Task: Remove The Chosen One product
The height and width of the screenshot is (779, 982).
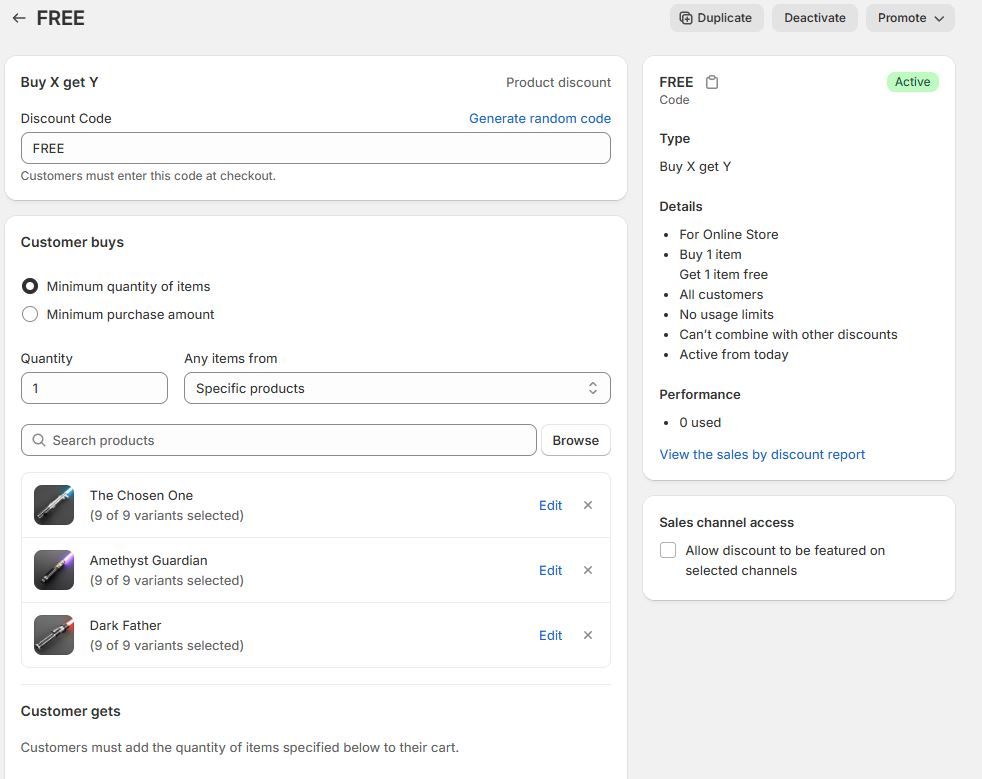Action: click(588, 505)
